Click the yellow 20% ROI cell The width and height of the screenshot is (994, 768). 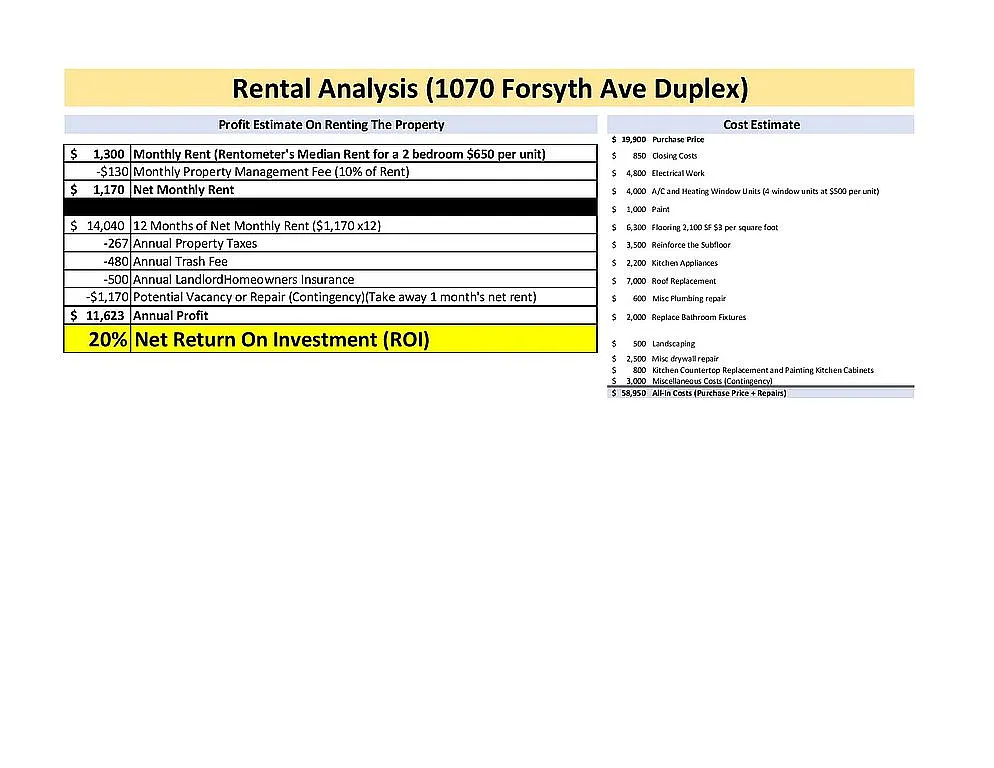(98, 340)
